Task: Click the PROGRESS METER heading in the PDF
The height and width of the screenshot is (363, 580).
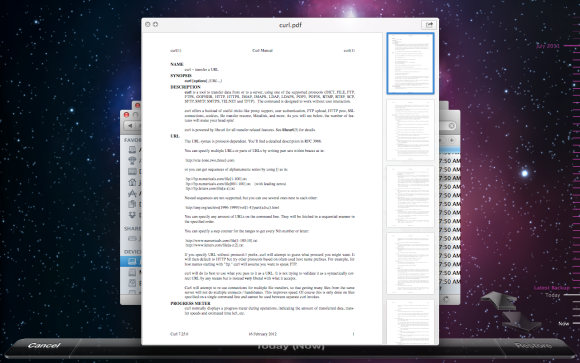Action: click(x=190, y=303)
